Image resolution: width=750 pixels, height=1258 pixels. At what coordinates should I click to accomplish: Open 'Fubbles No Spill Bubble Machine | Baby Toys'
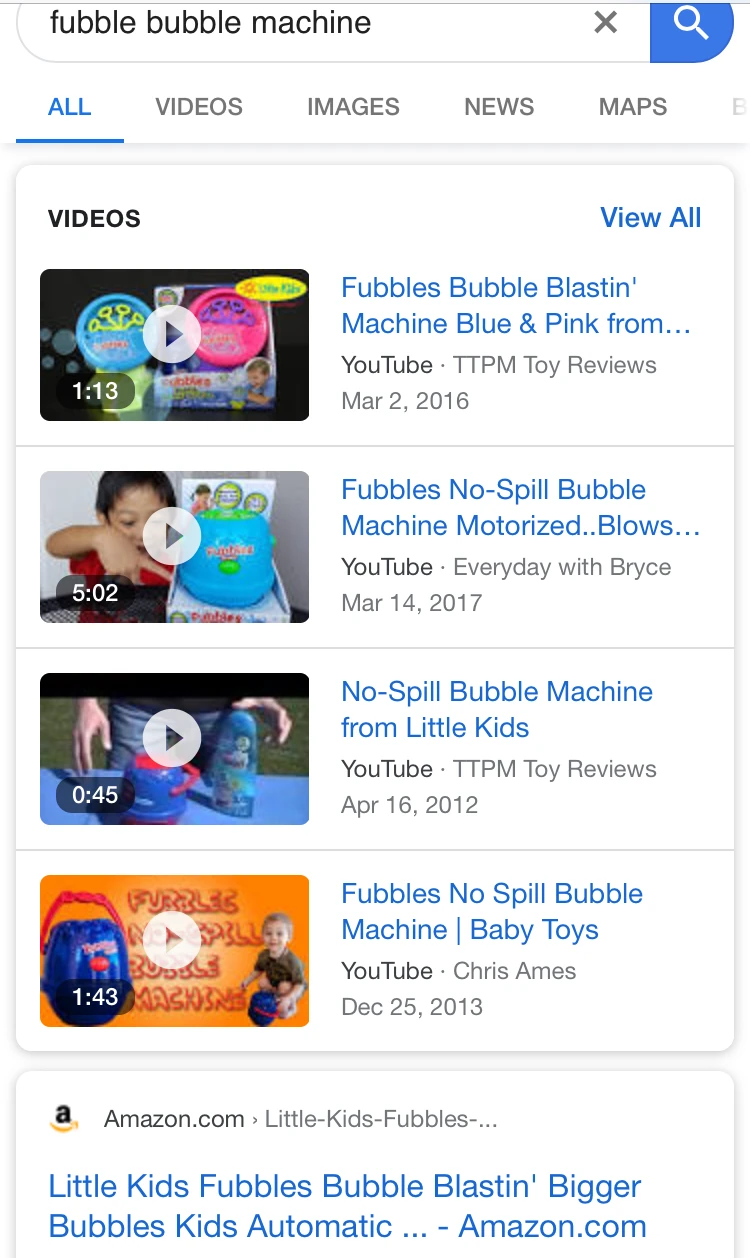tap(492, 912)
